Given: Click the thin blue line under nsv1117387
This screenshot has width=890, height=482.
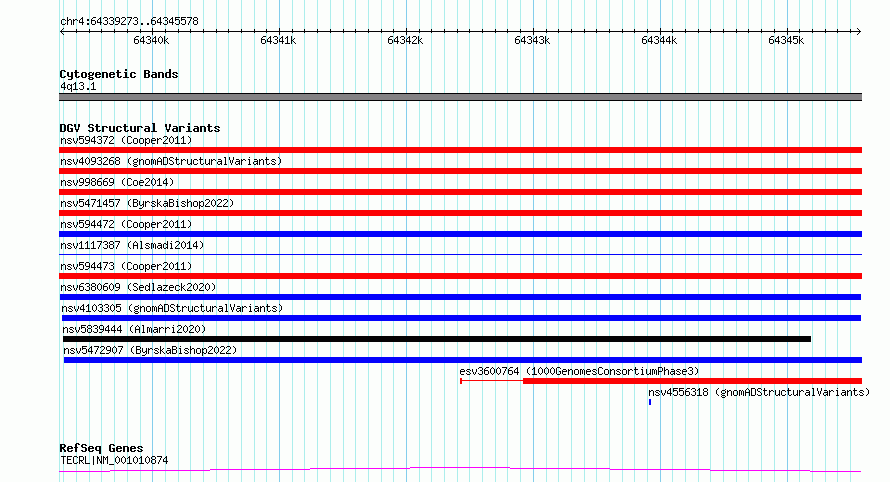Looking at the screenshot, I should coord(460,254).
